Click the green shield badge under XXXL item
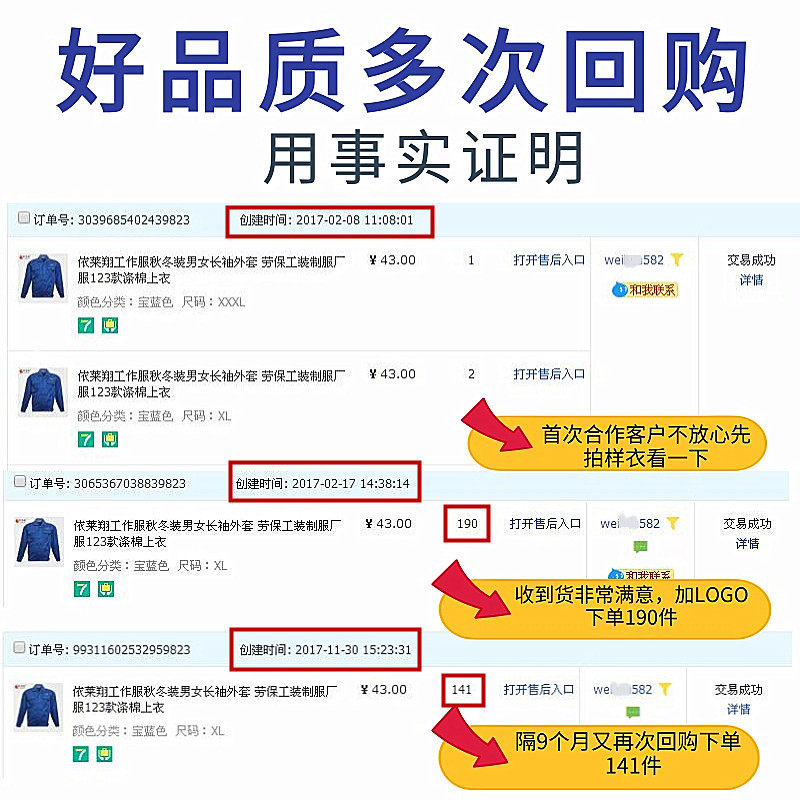Screen dimensions: 800x800 click(110, 325)
